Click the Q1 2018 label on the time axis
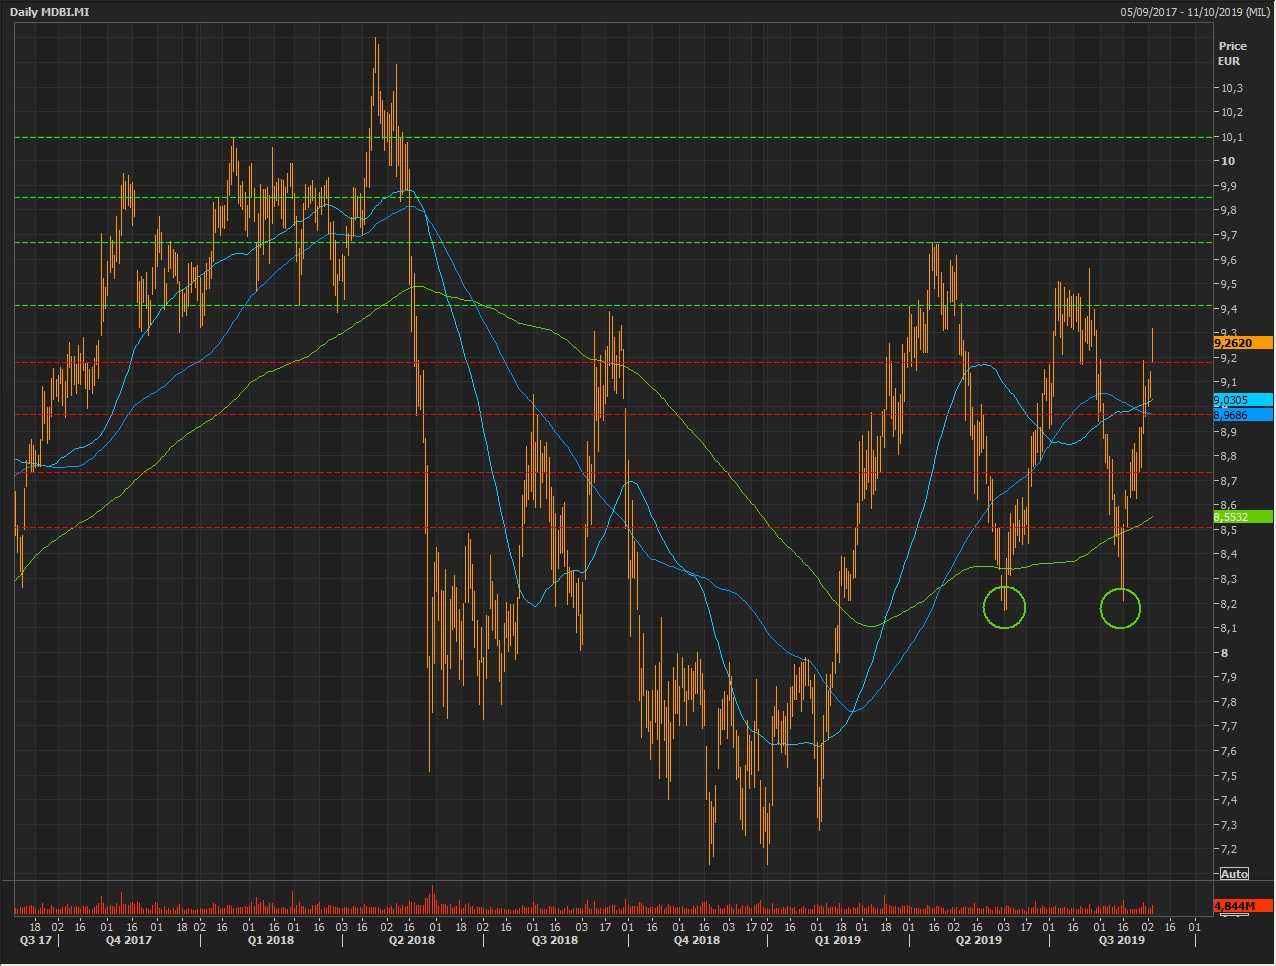The image size is (1276, 966). [x=271, y=940]
